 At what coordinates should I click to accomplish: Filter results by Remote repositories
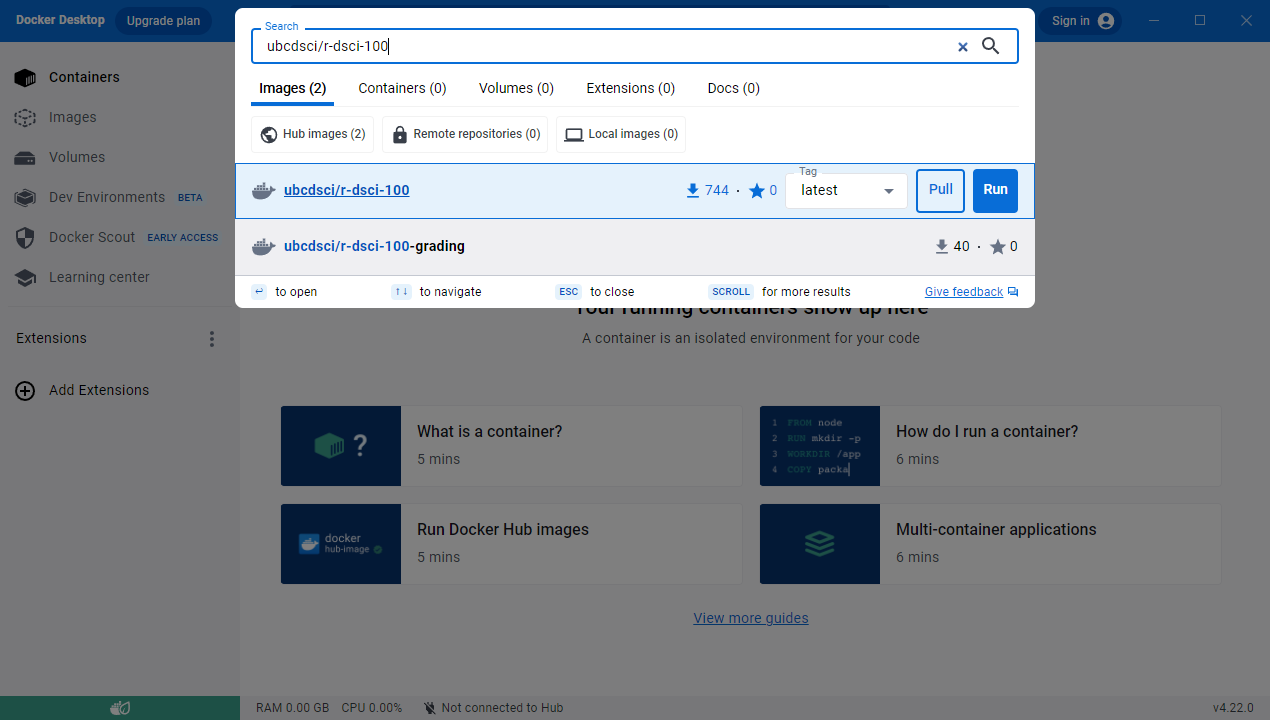coord(465,134)
